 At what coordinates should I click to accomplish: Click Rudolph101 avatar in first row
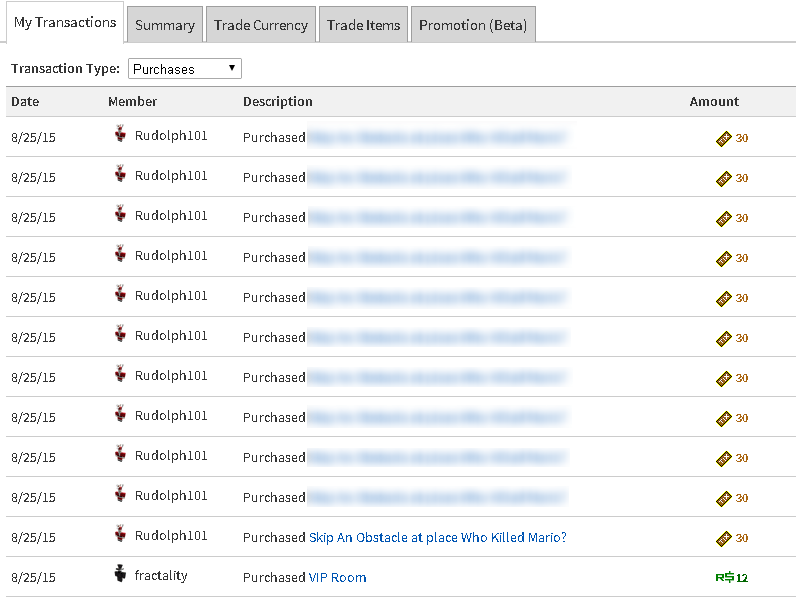point(121,135)
